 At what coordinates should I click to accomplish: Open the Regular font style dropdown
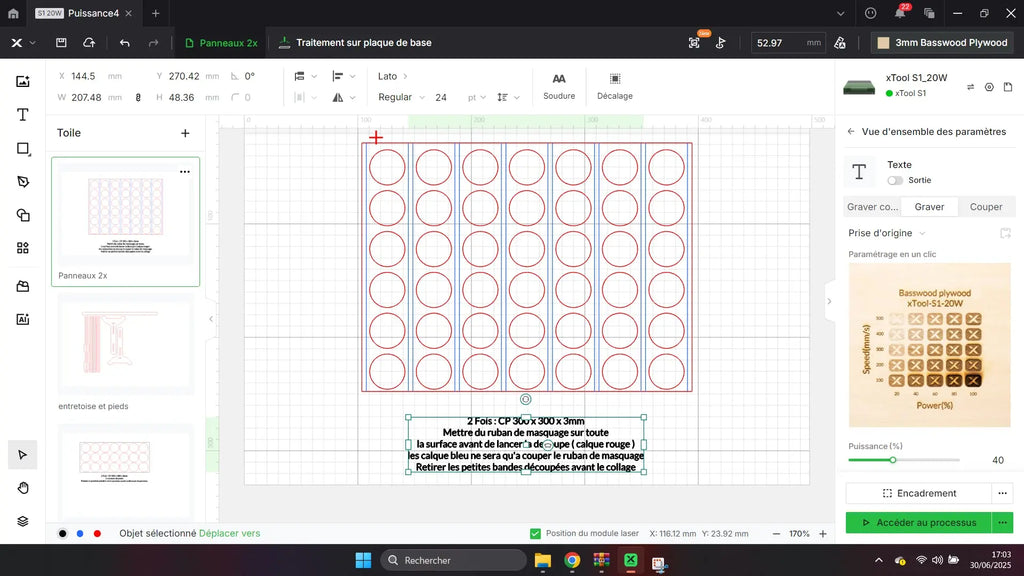401,97
